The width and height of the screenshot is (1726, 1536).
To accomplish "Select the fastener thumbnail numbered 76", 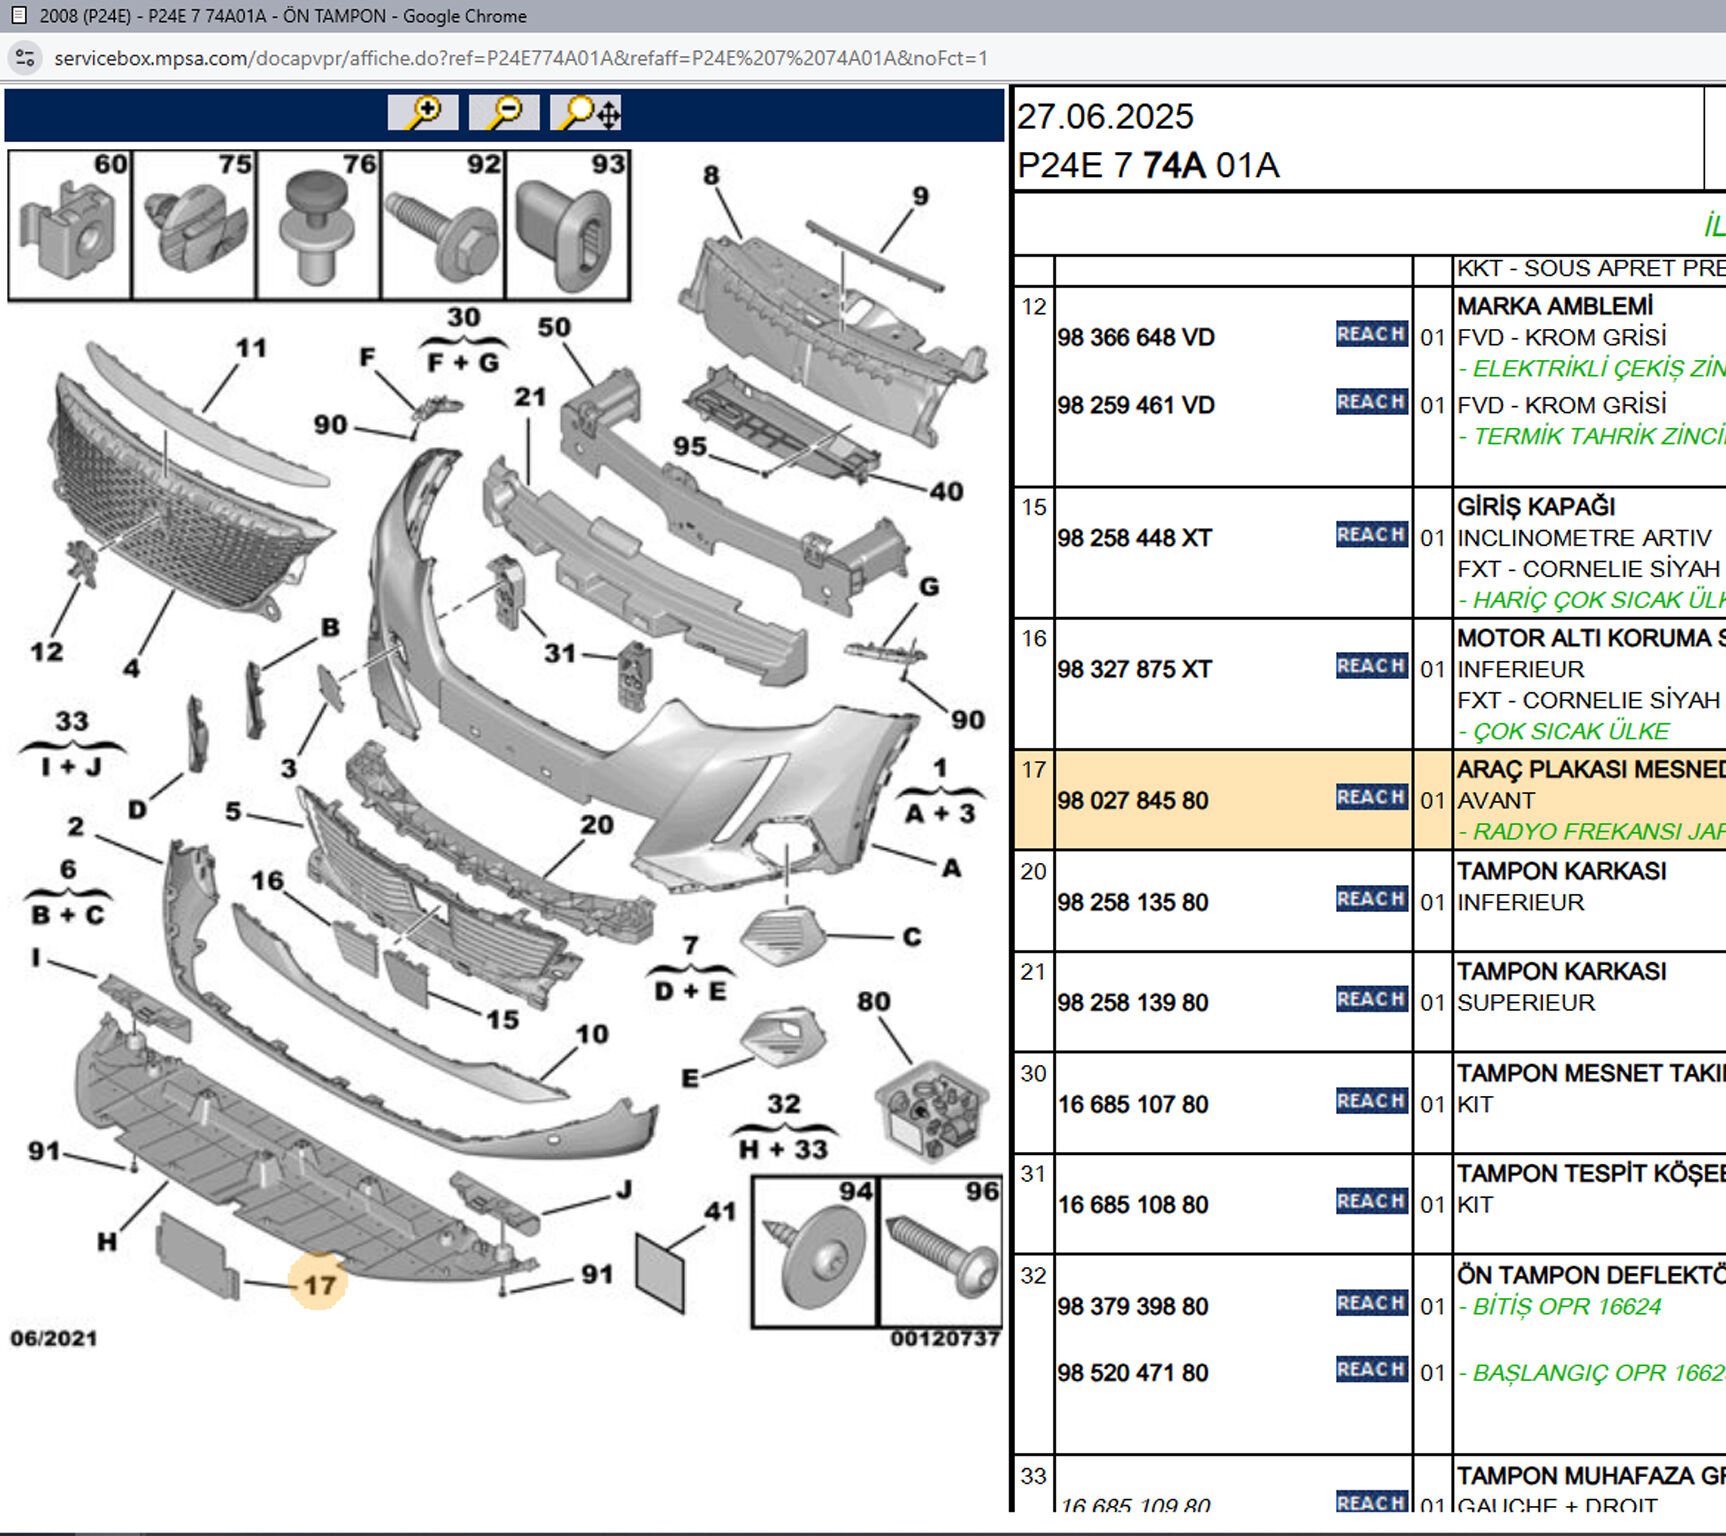I will (318, 225).
